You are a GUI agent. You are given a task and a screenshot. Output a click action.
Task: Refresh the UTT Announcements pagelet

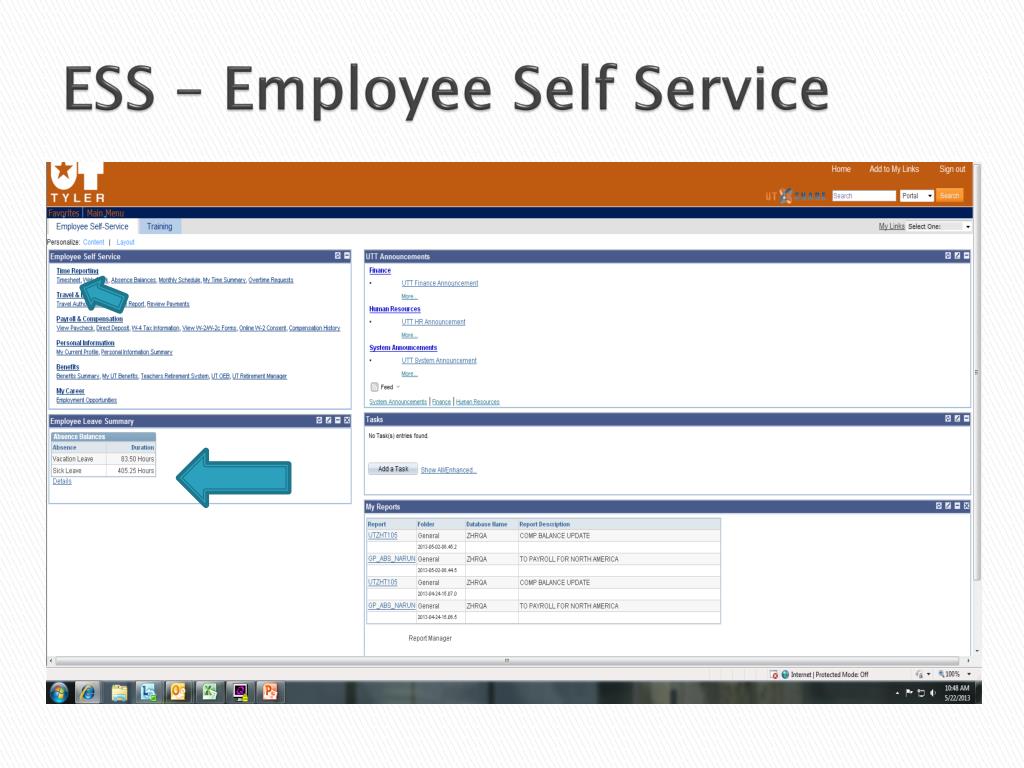(x=948, y=256)
